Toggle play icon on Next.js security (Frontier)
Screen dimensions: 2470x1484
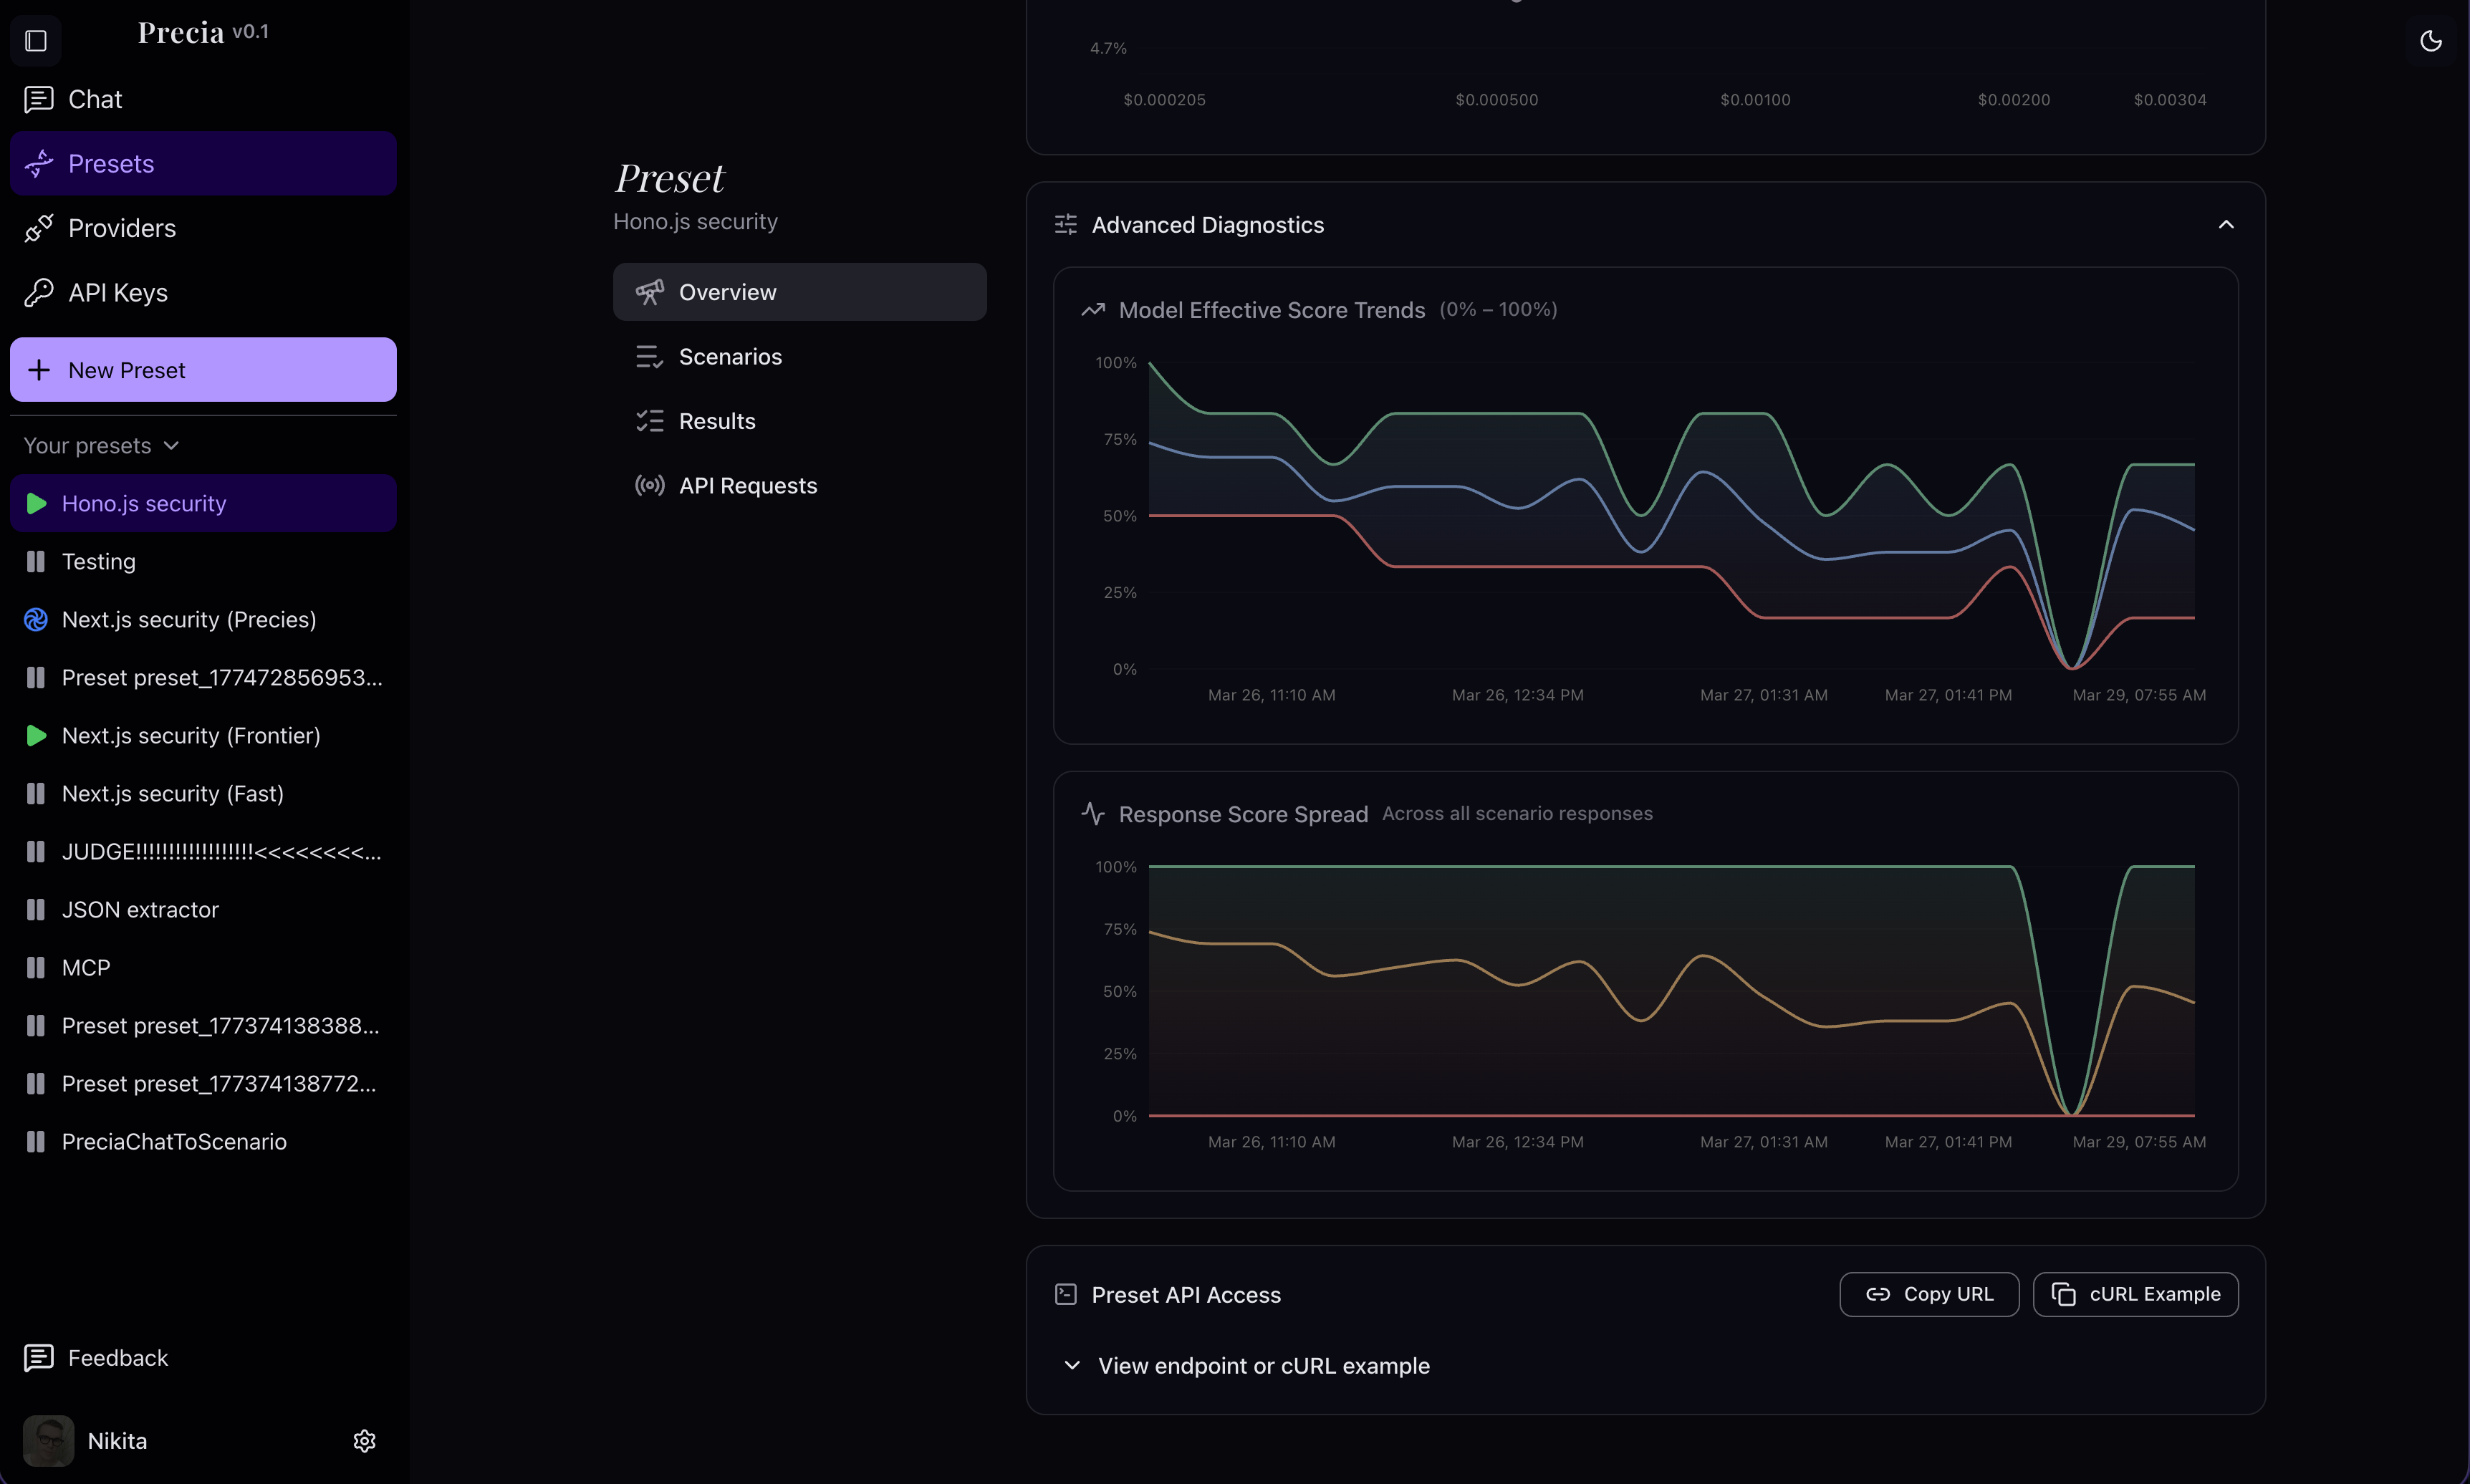coord(36,736)
